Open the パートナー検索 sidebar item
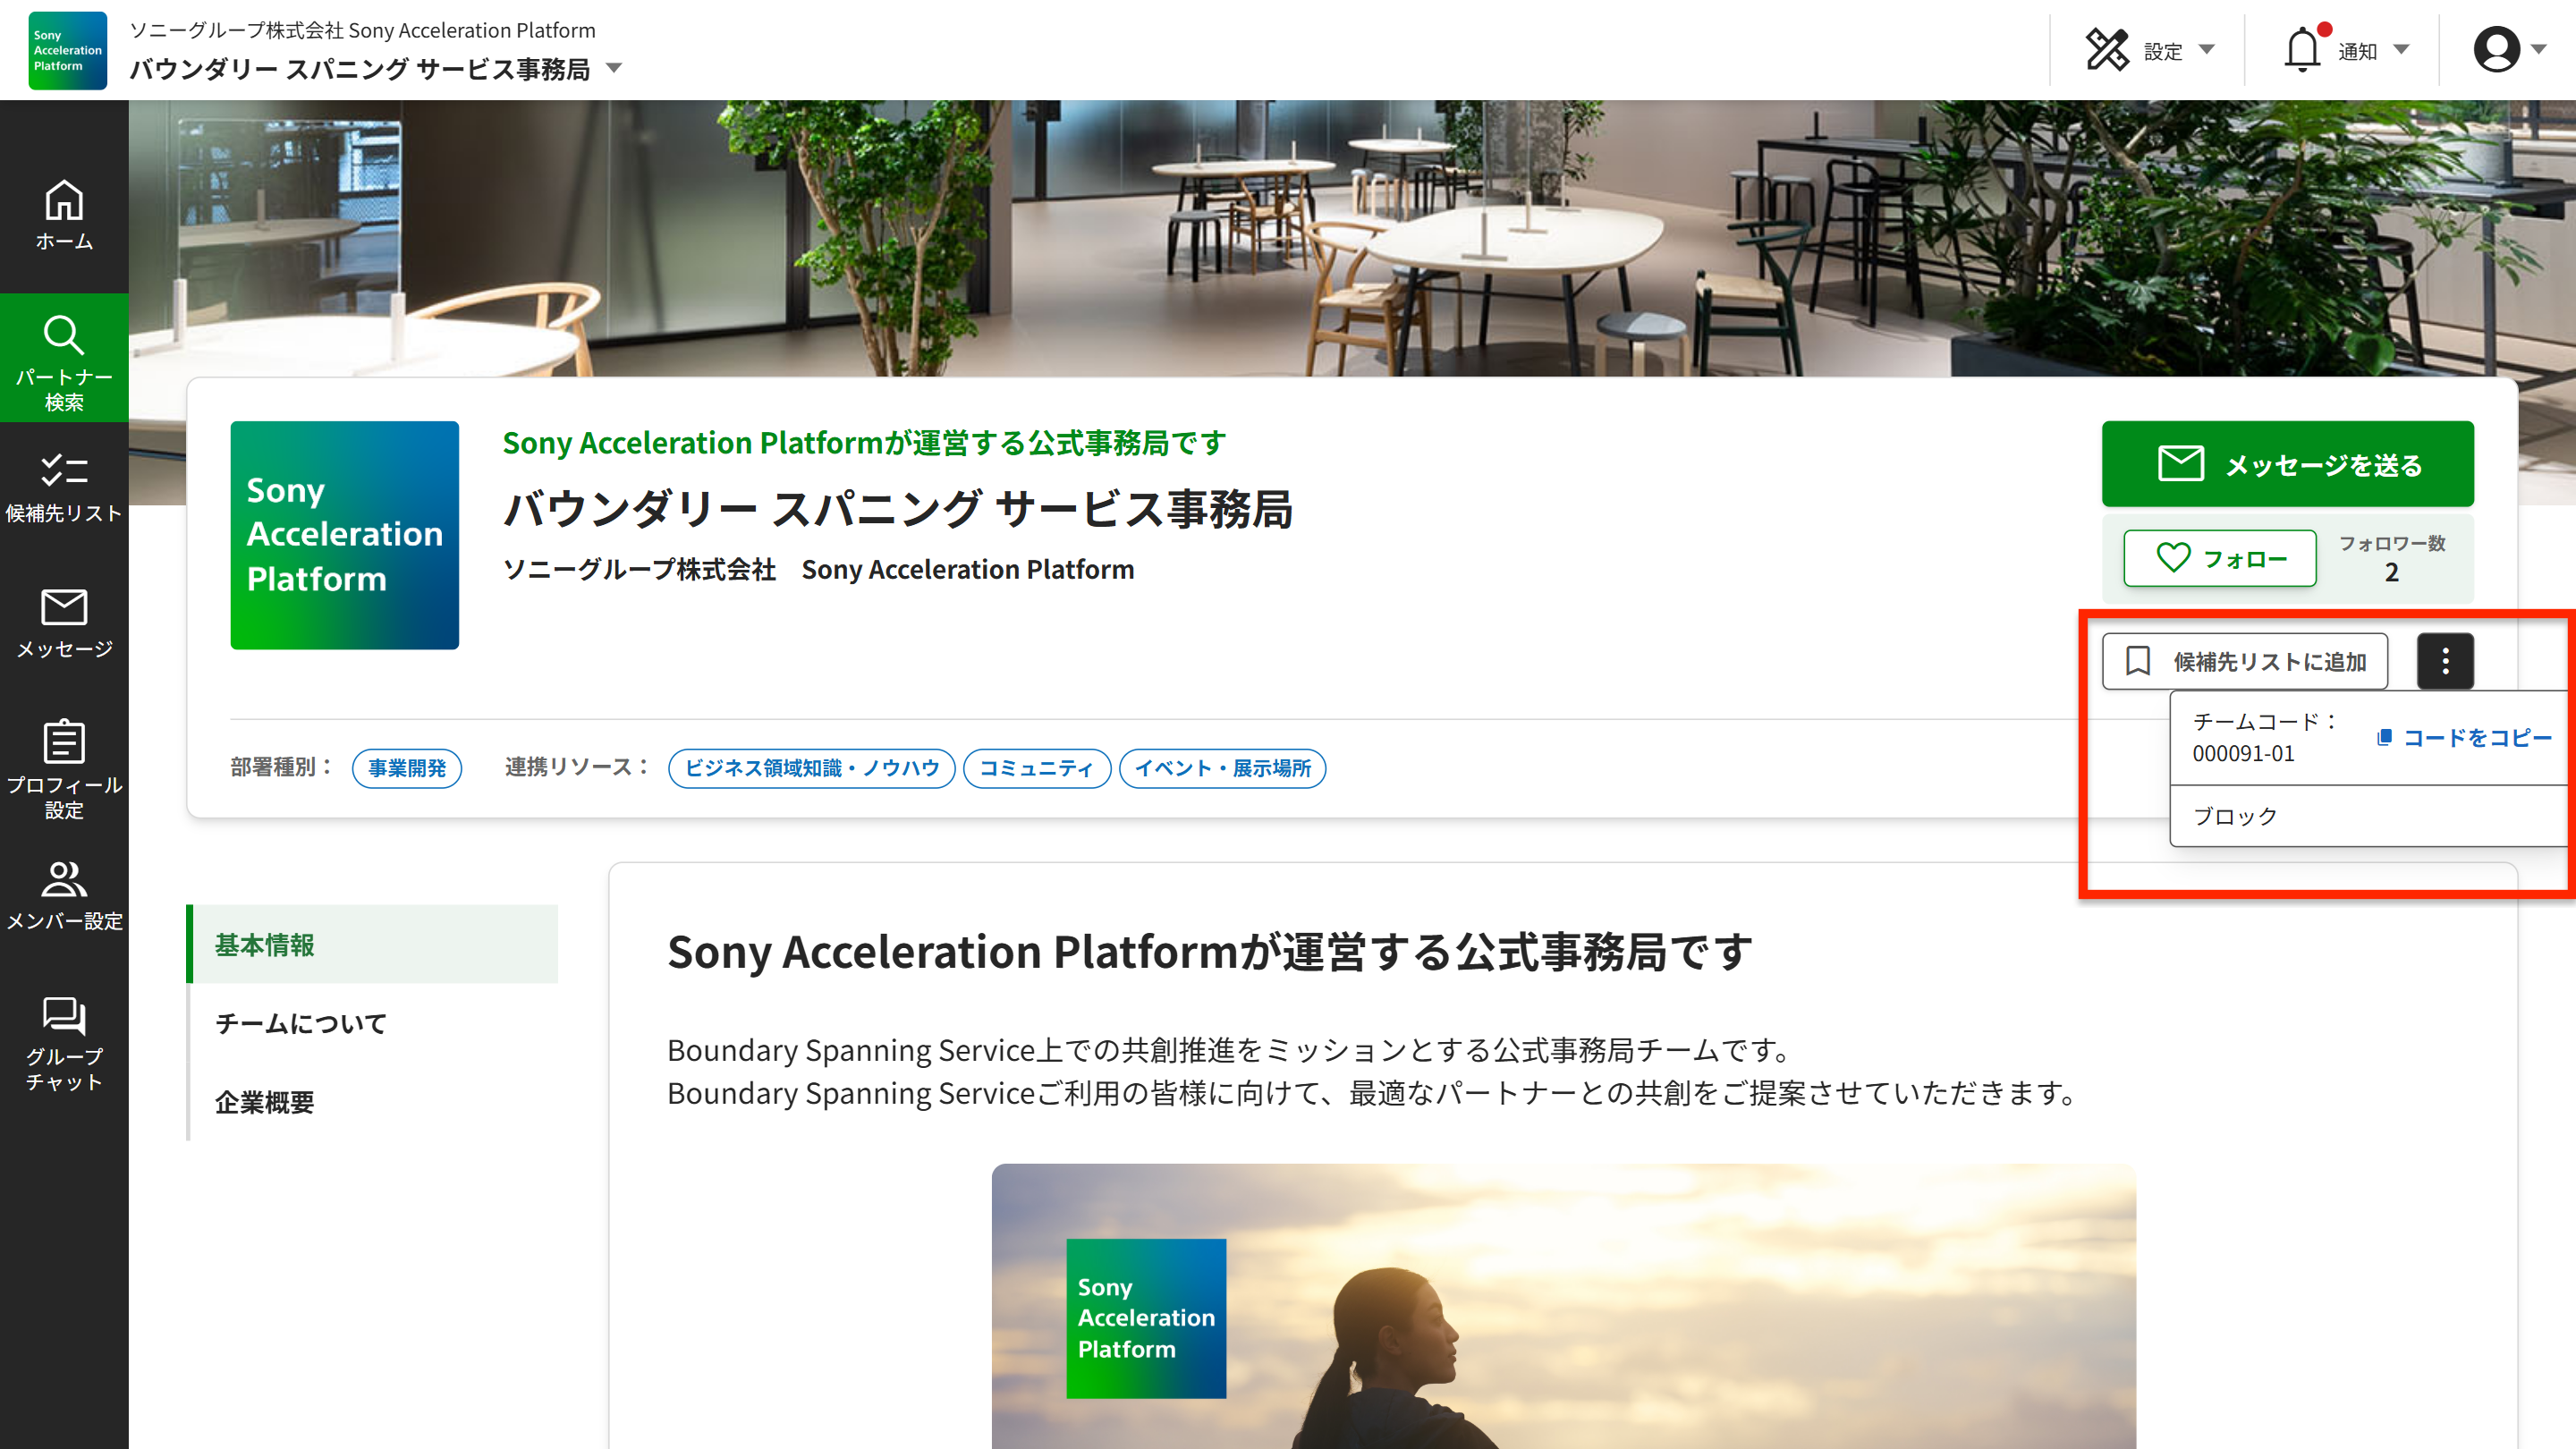Screen dimensions: 2576x1449 coord(64,360)
